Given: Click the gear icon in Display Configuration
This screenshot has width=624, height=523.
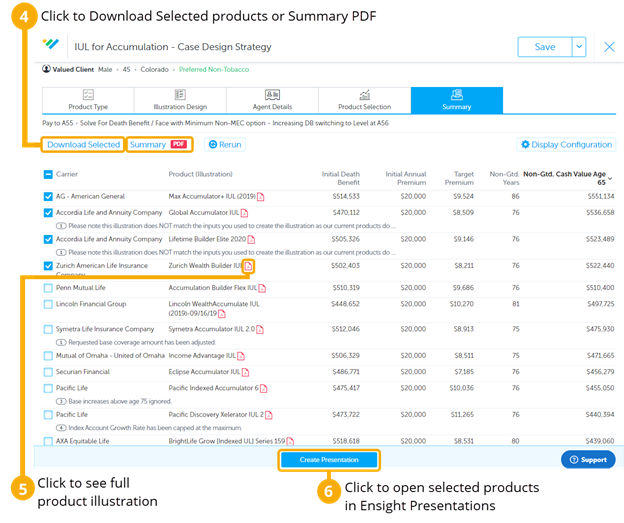Looking at the screenshot, I should click(x=525, y=144).
